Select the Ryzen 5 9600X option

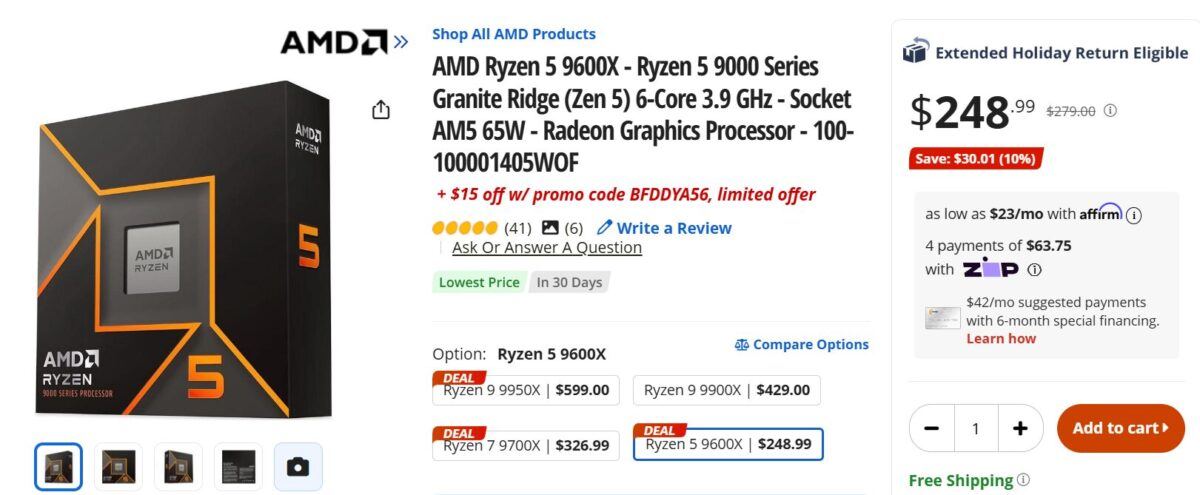[728, 444]
